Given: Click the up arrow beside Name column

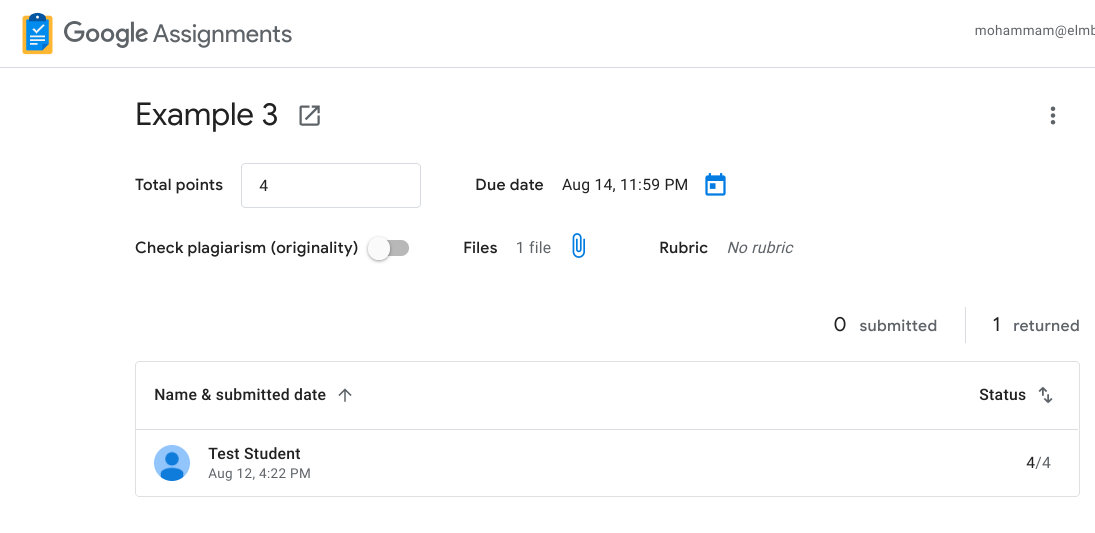Looking at the screenshot, I should (345, 395).
